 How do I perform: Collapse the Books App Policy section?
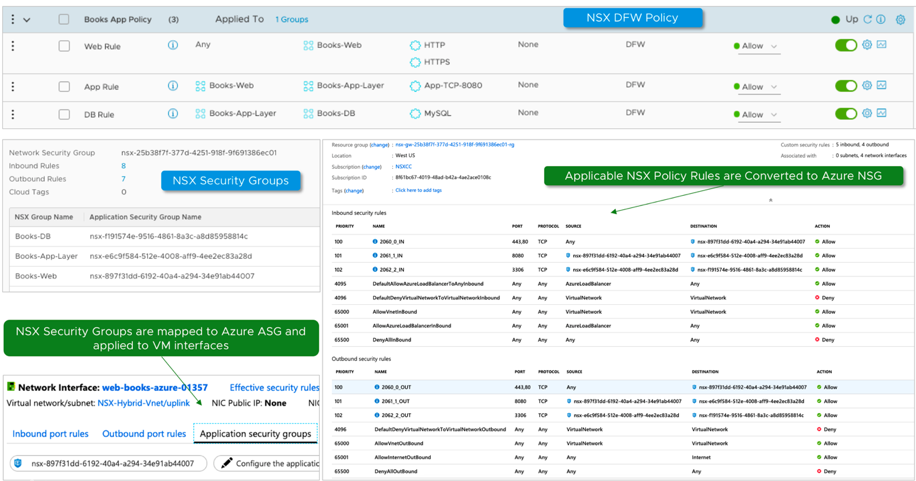(x=26, y=19)
